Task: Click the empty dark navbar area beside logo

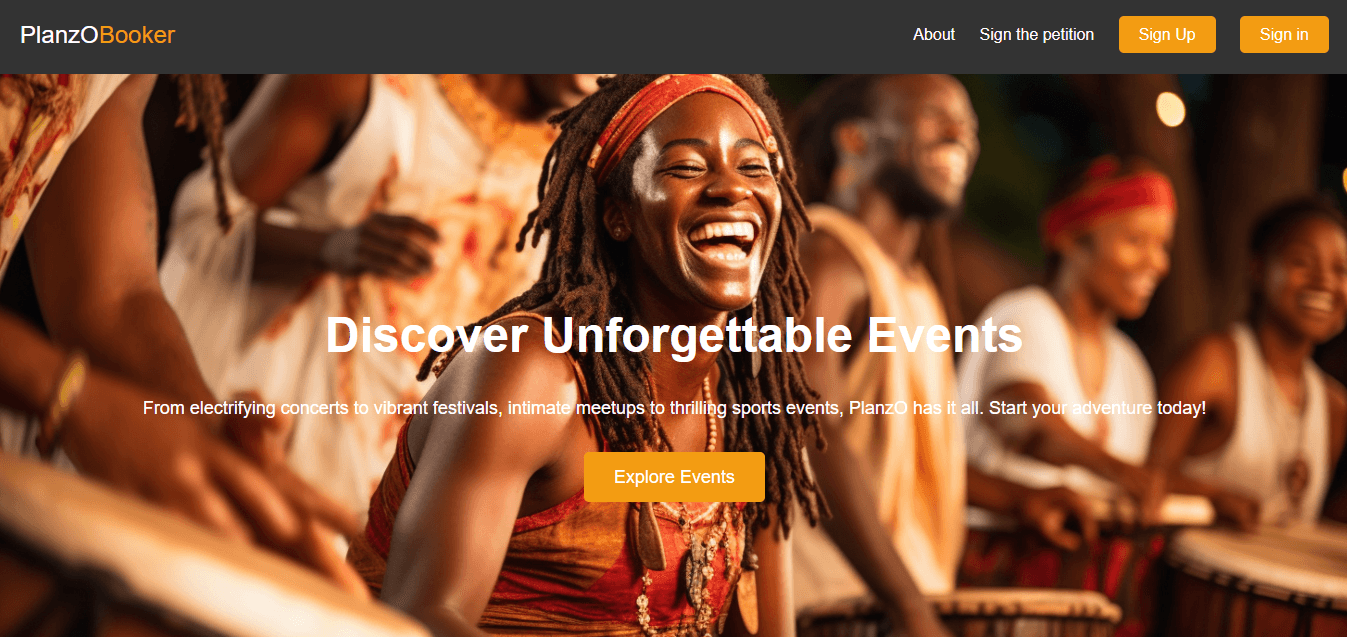Action: tap(540, 36)
